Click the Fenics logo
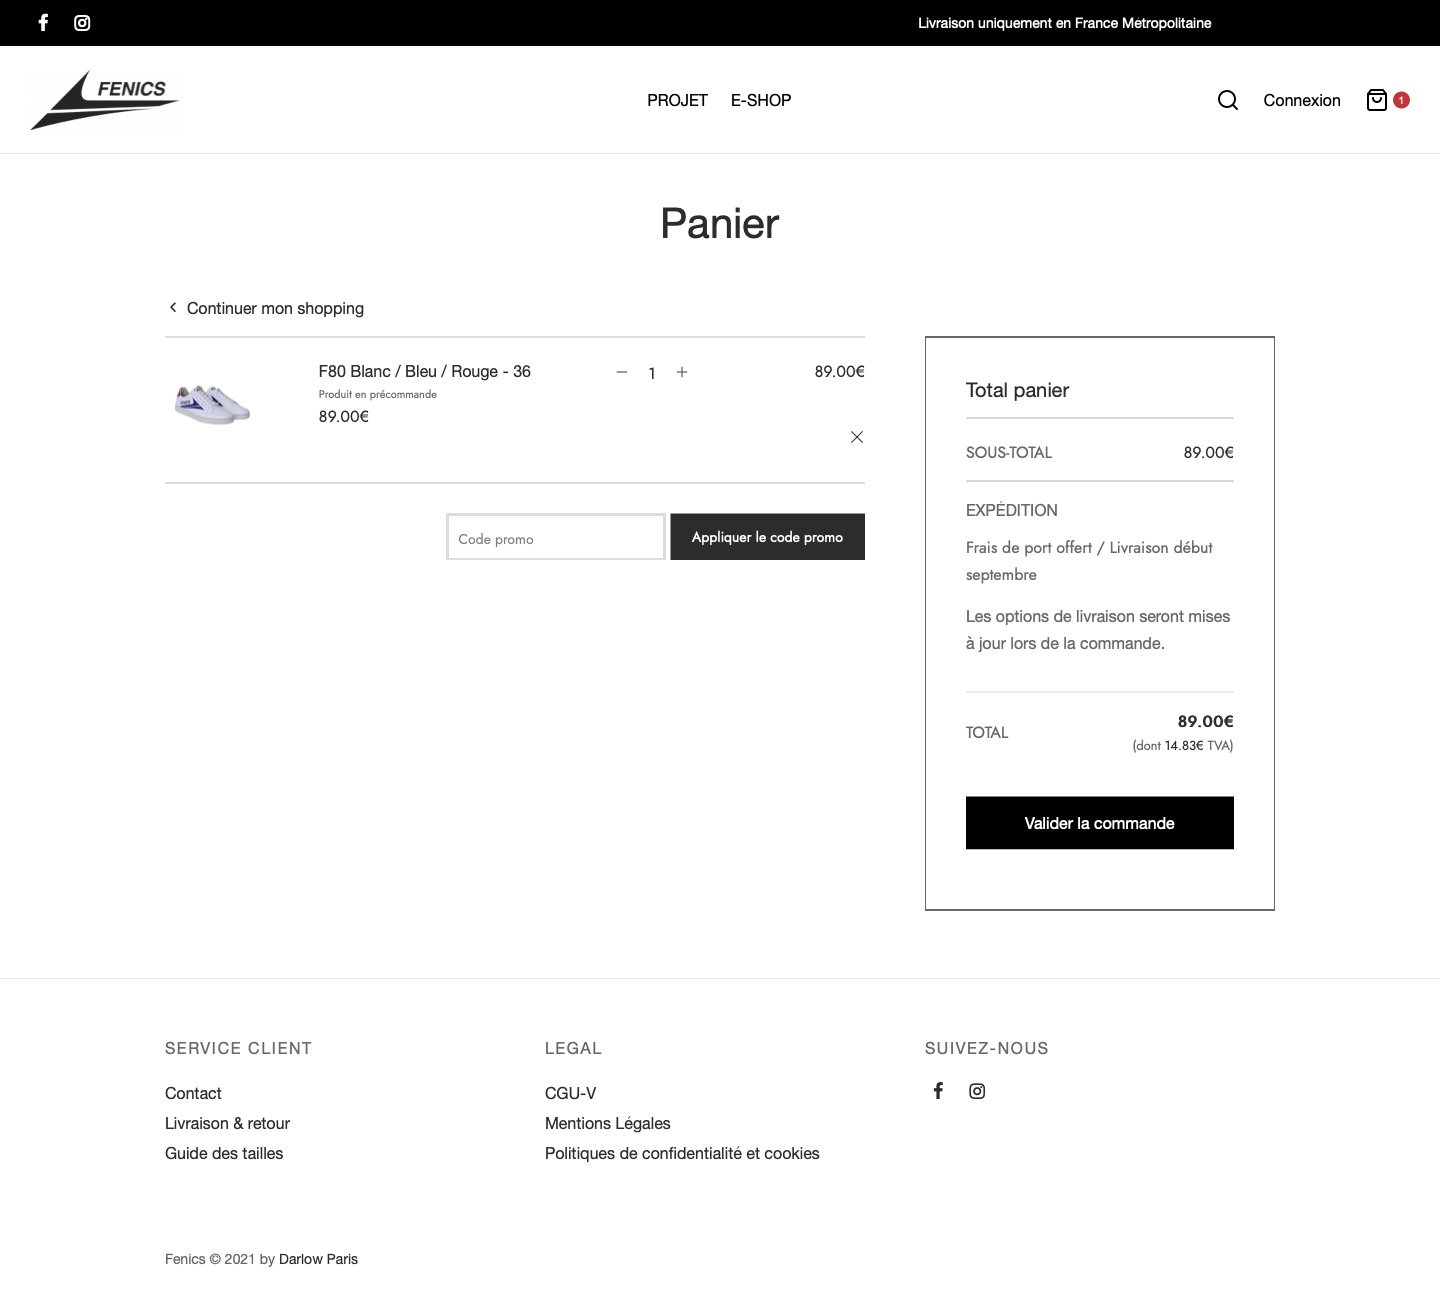The height and width of the screenshot is (1291, 1440). tap(105, 100)
